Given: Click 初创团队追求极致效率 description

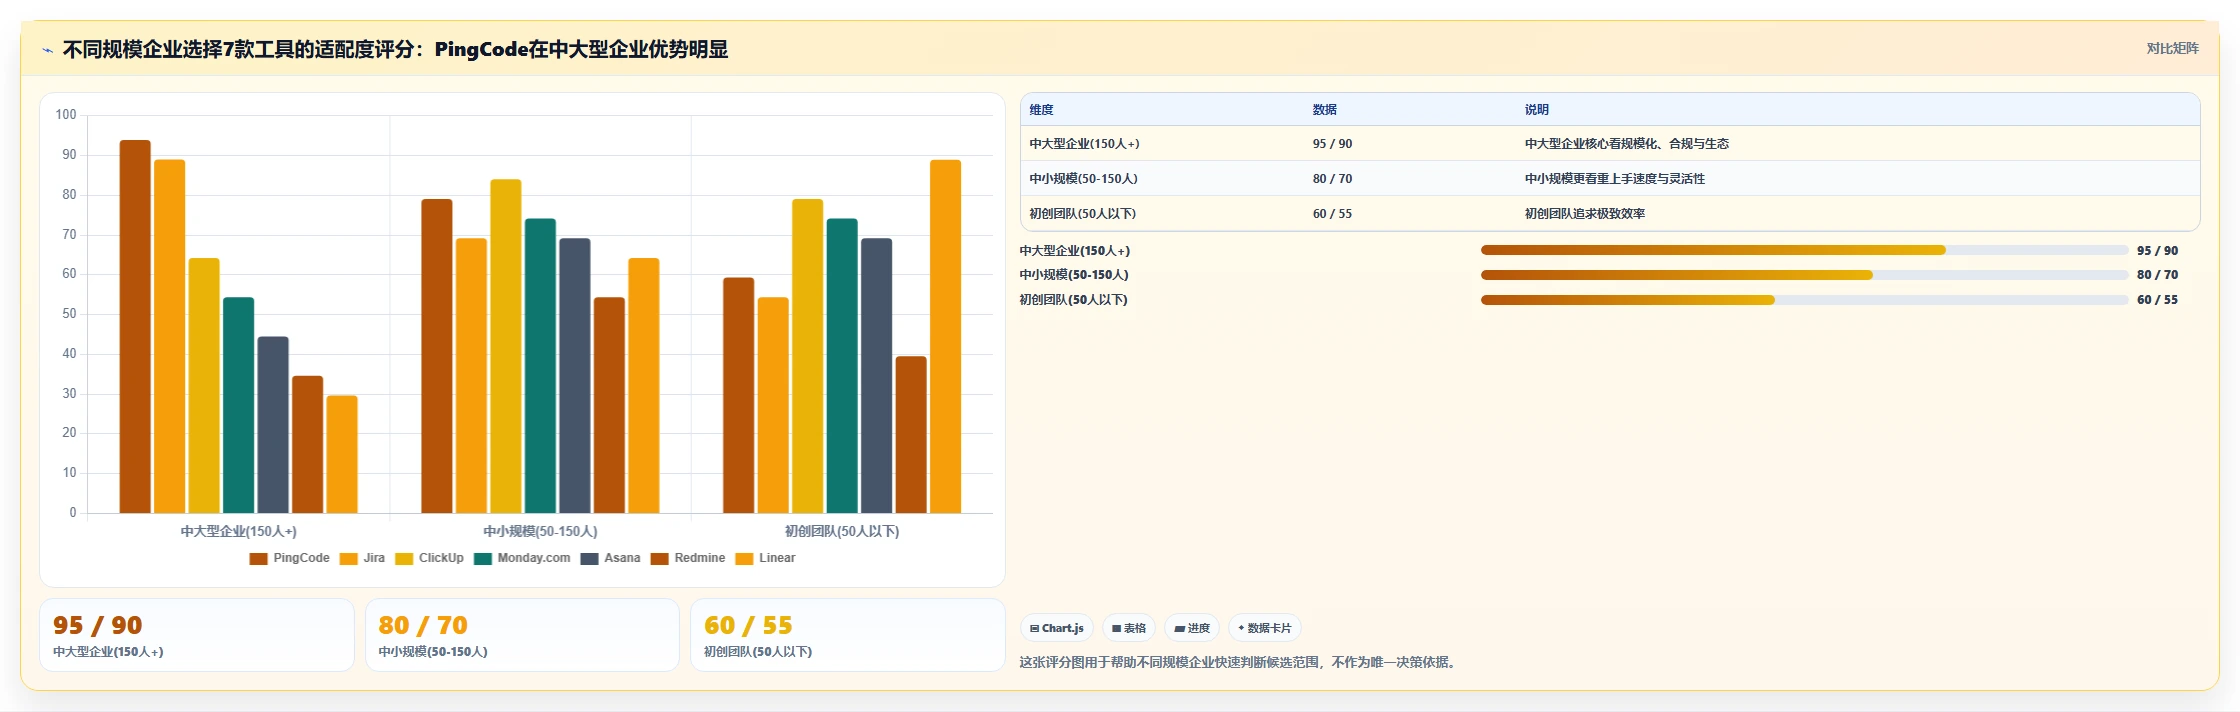Looking at the screenshot, I should click(1584, 214).
